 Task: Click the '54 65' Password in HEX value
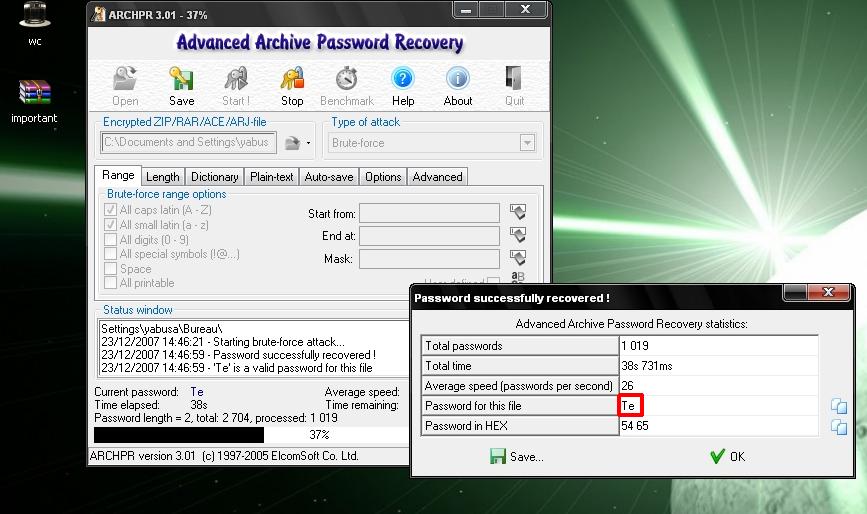click(x=635, y=426)
